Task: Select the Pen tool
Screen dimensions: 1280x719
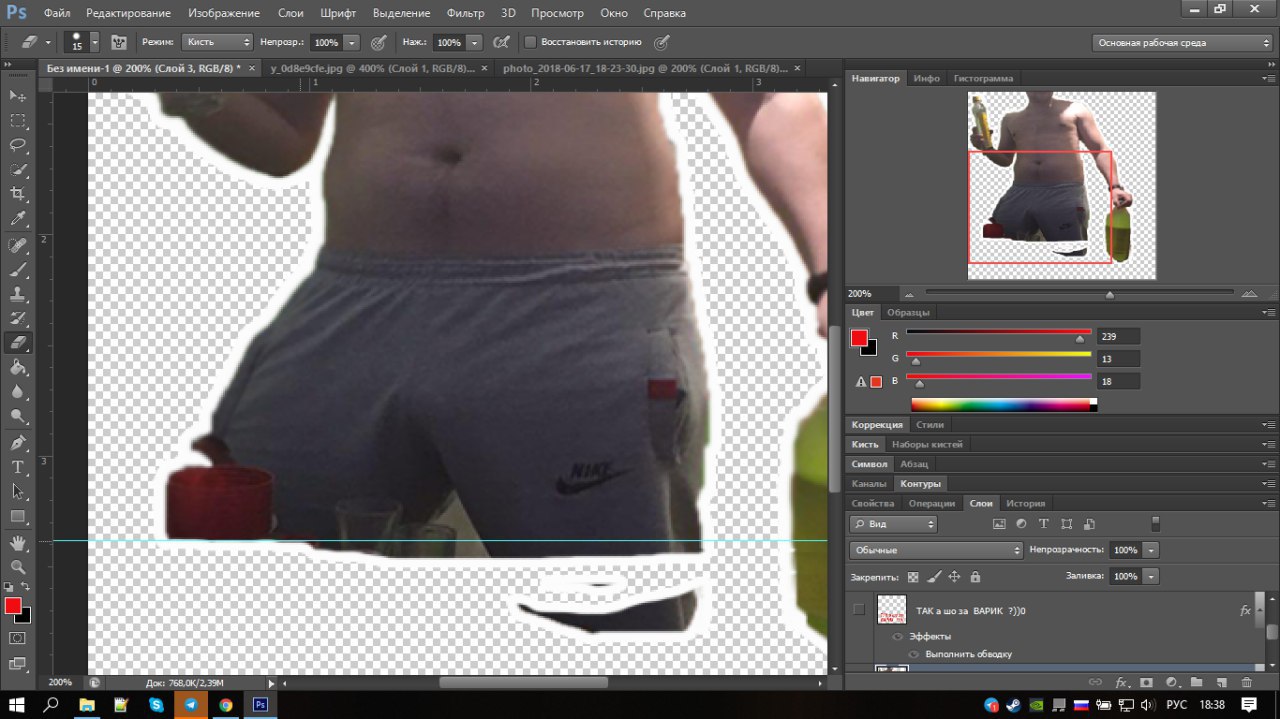Action: coord(18,442)
